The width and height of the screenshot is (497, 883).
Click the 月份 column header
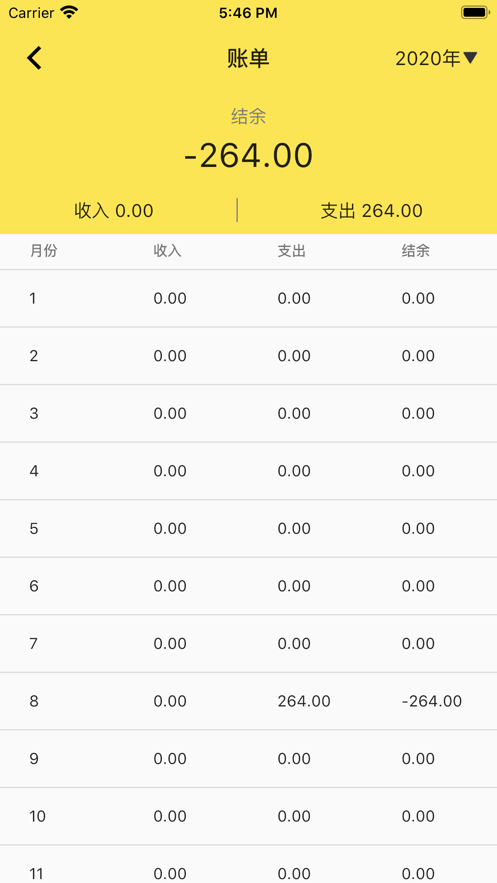[44, 251]
